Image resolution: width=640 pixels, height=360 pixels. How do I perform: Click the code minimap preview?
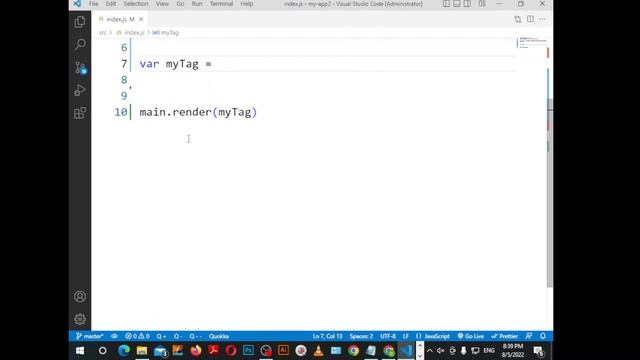click(531, 42)
